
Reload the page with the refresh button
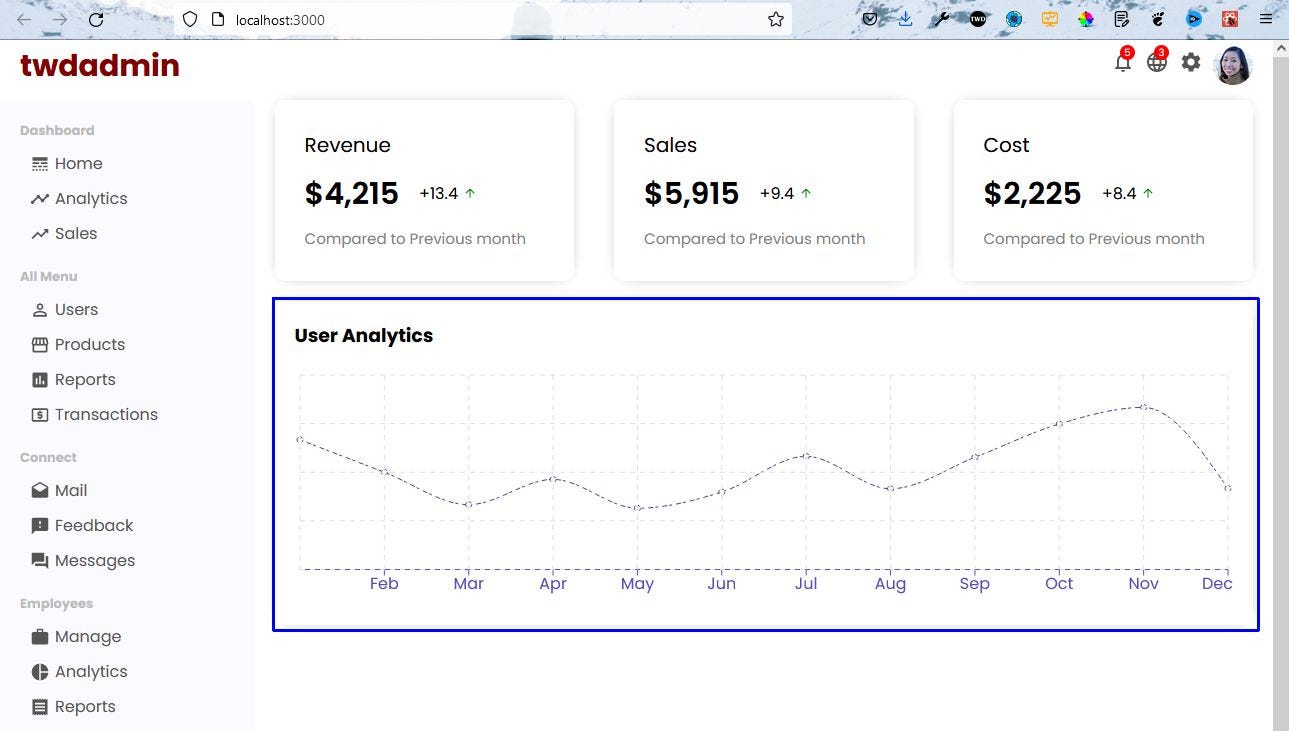coord(96,19)
